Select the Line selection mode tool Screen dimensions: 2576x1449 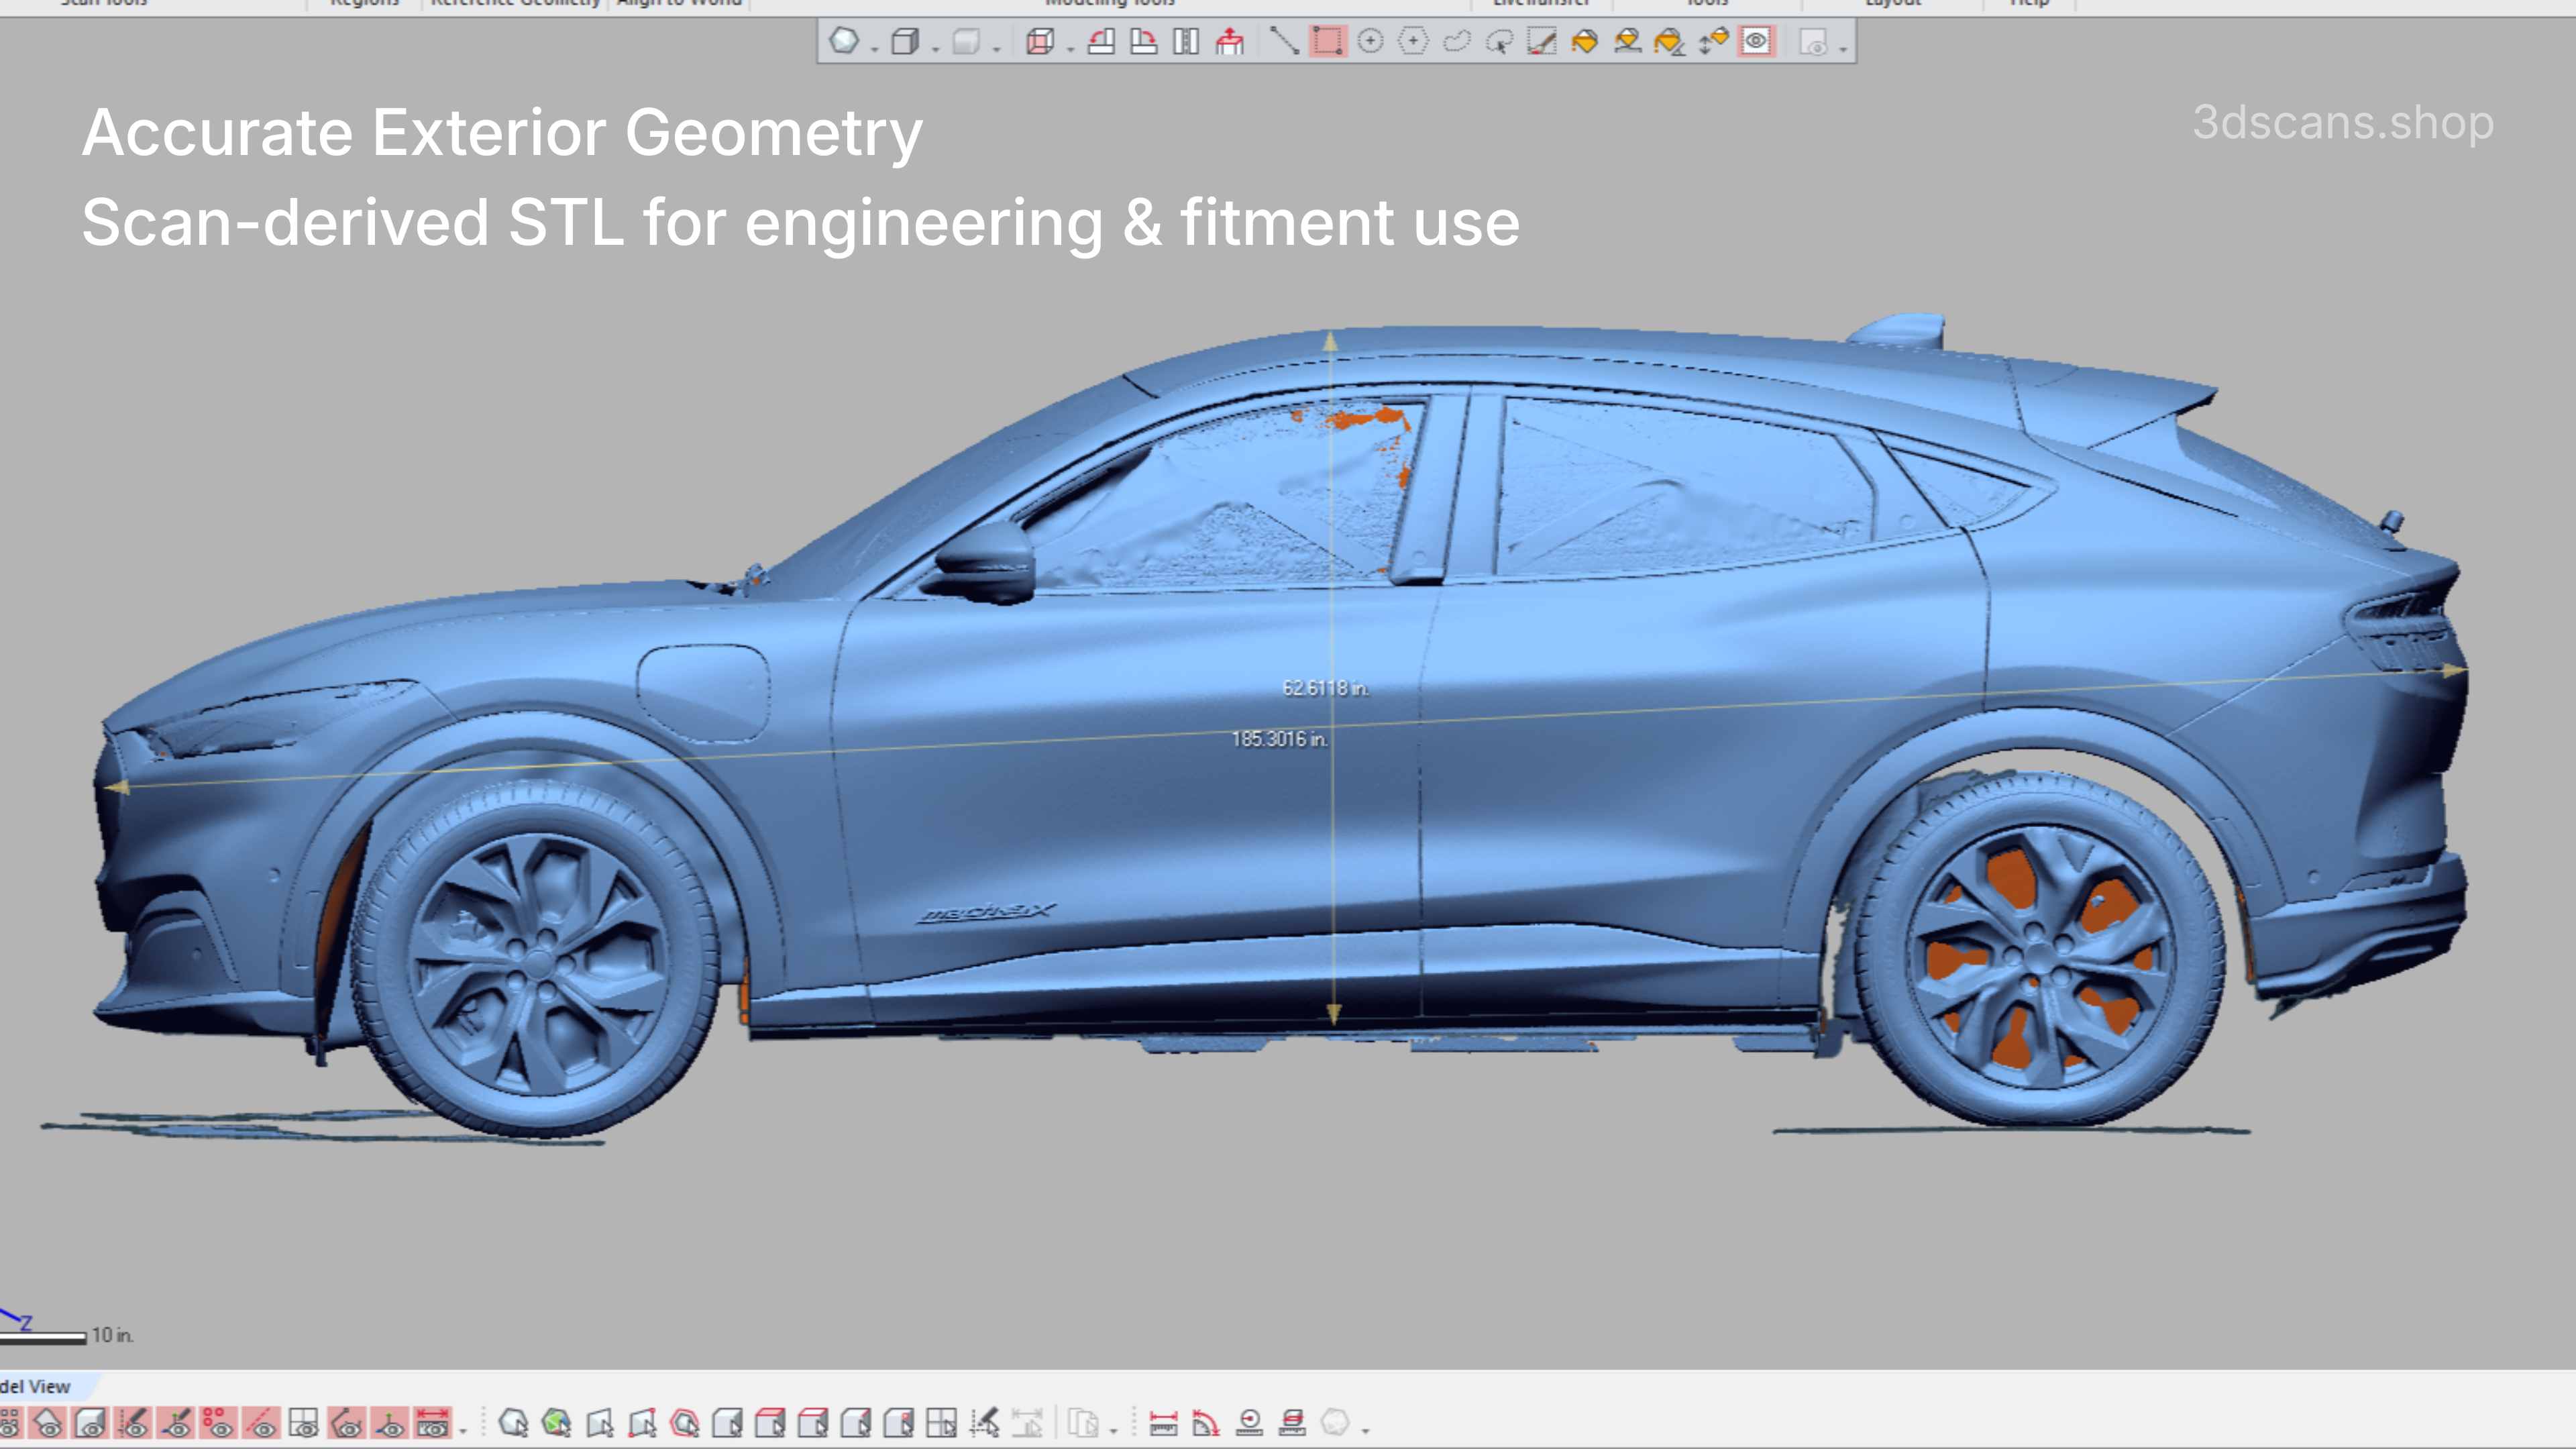click(x=1284, y=42)
